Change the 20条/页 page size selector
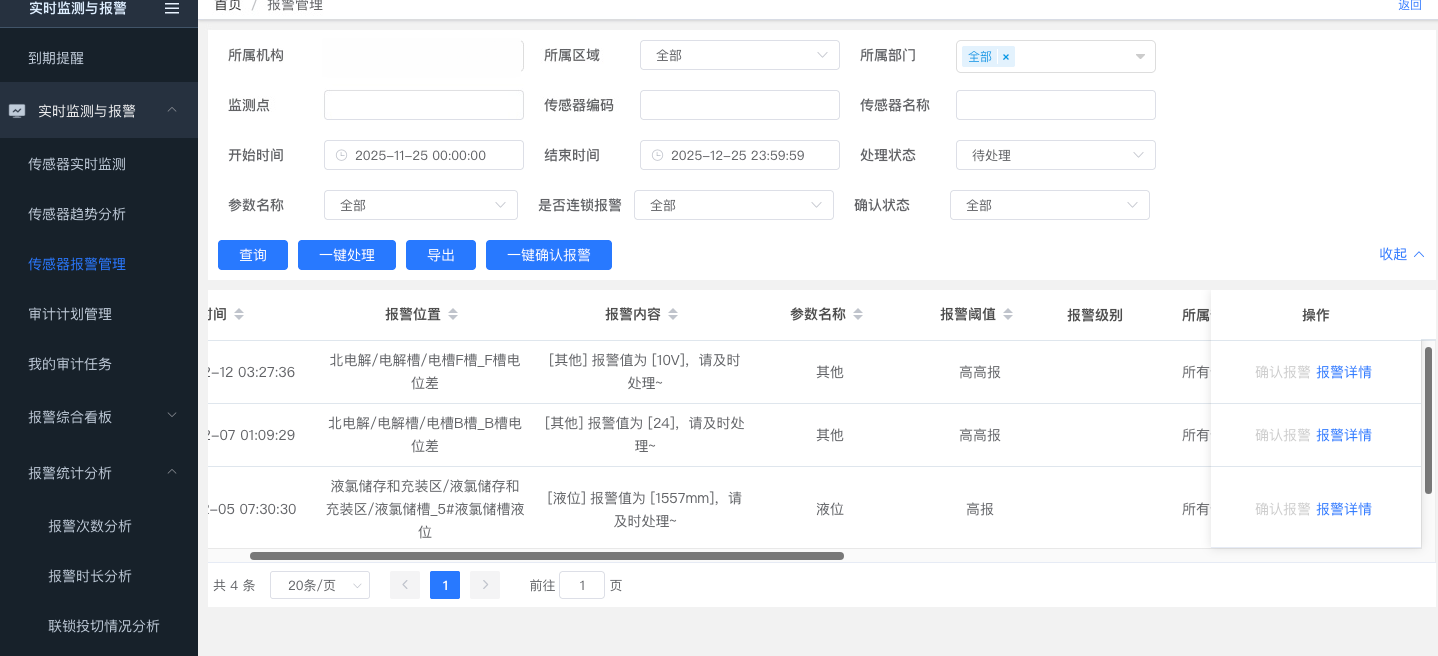The height and width of the screenshot is (656, 1438). 320,586
